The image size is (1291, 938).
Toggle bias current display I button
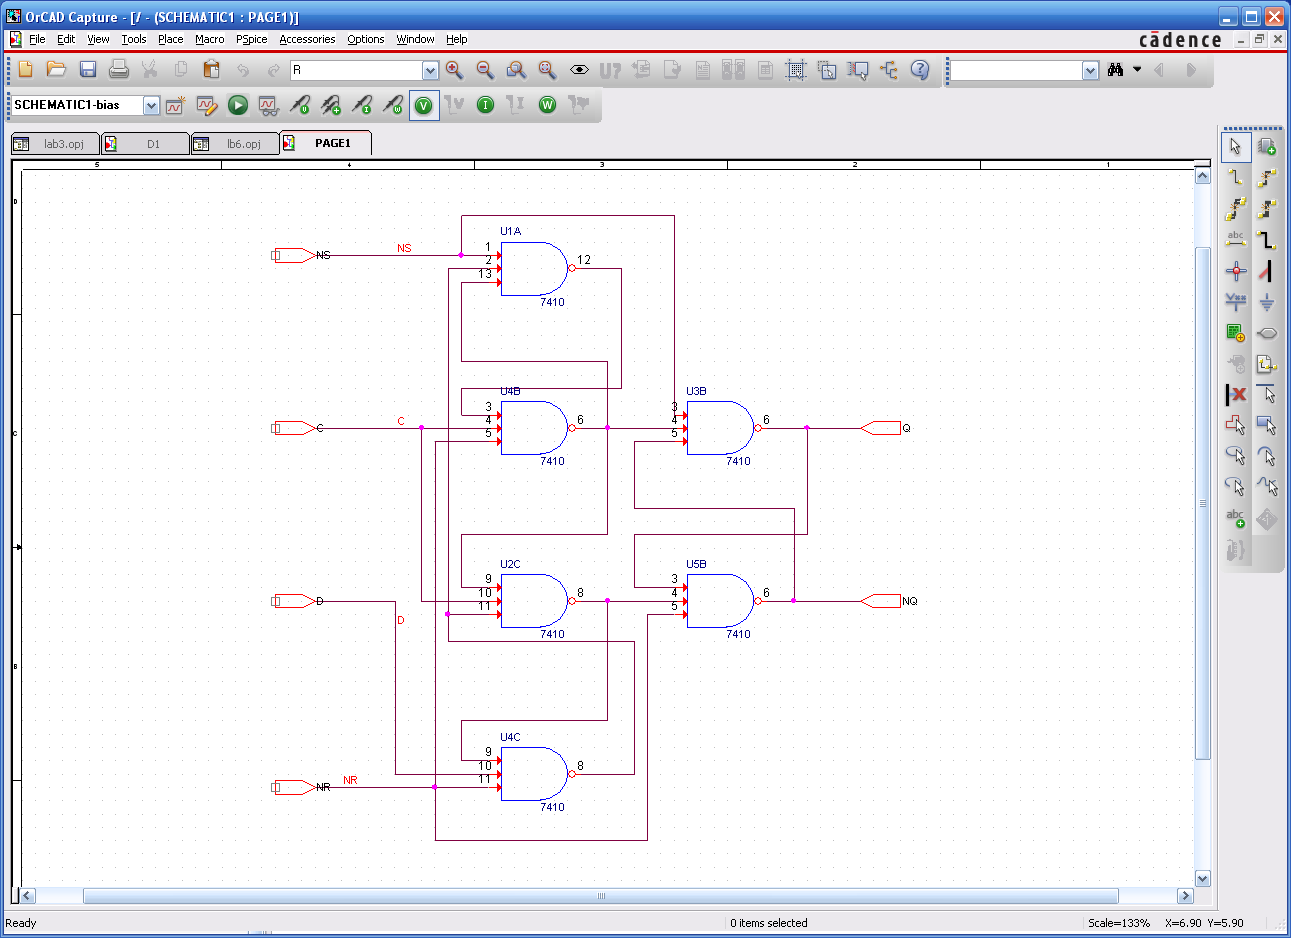click(485, 105)
